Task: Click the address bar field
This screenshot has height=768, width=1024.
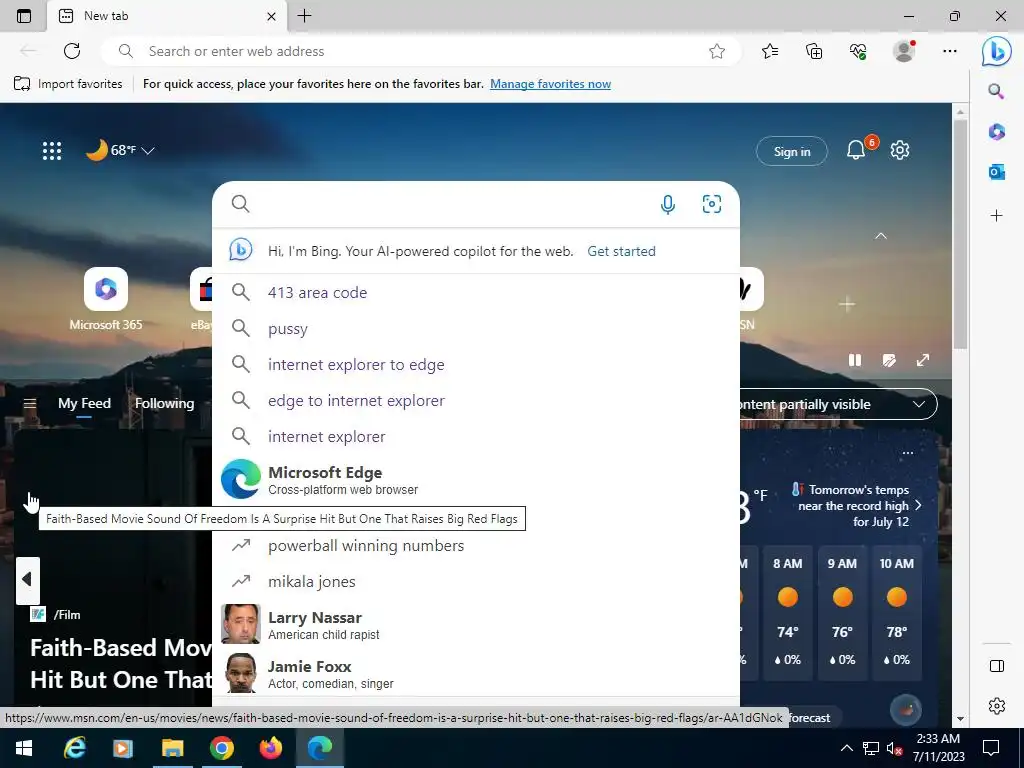Action: click(421, 51)
